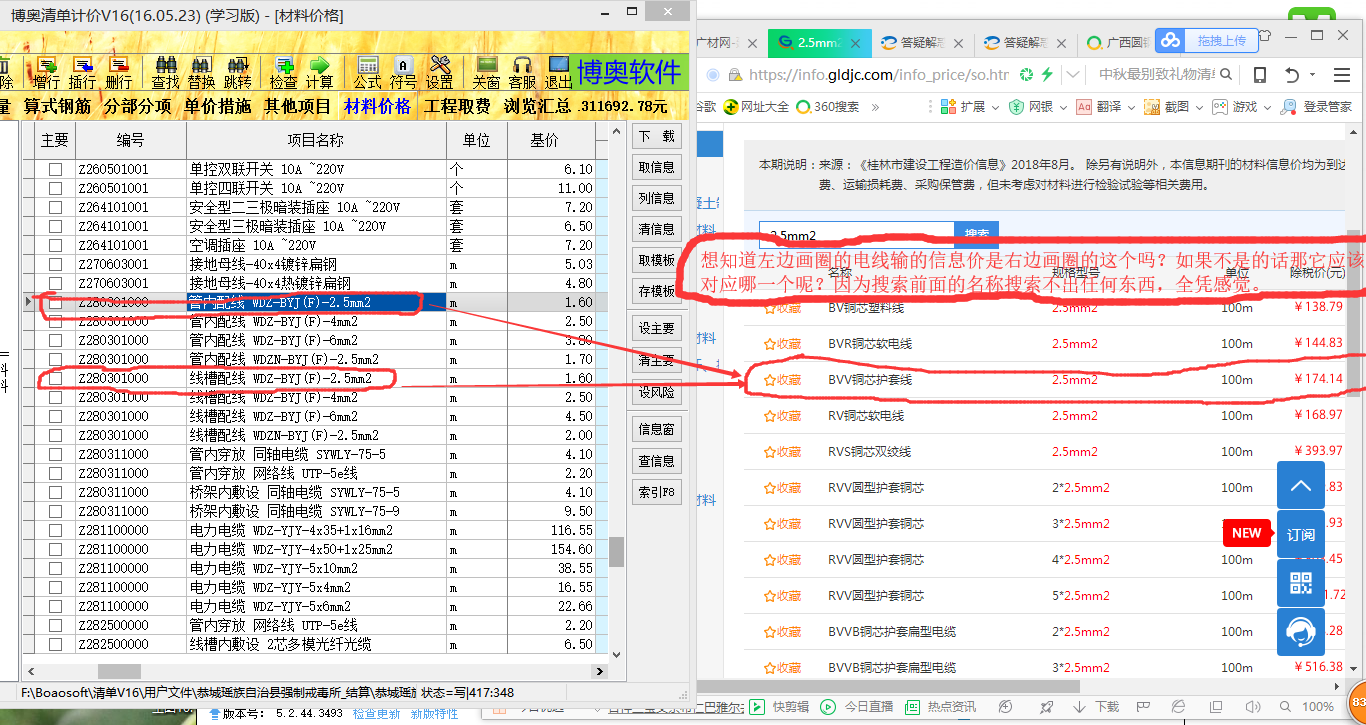This screenshot has height=725, width=1366.
Task: Click the table's vertical scrollbar thumb
Action: 617,552
